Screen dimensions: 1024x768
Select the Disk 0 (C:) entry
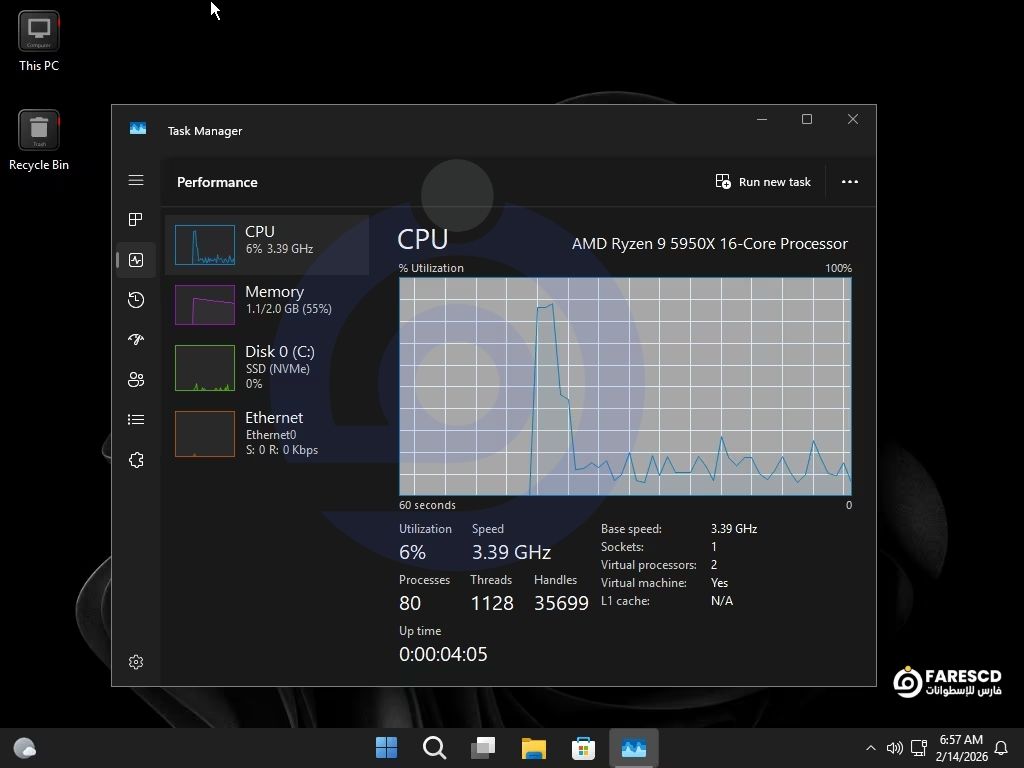click(267, 367)
